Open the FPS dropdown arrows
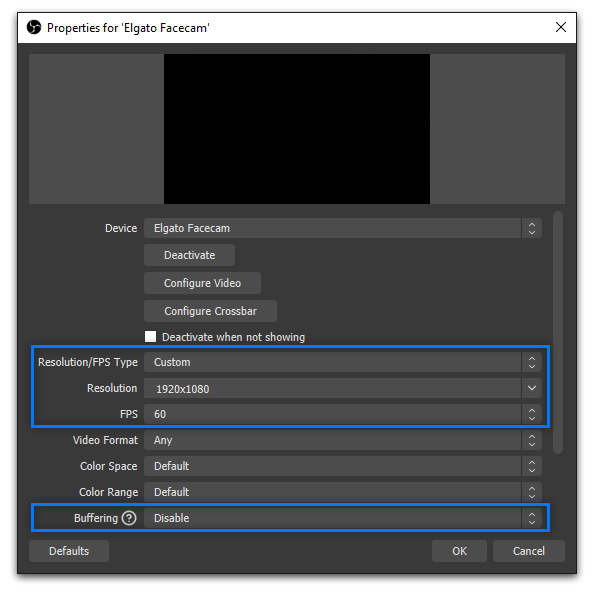This screenshot has width=595, height=597. tap(532, 414)
